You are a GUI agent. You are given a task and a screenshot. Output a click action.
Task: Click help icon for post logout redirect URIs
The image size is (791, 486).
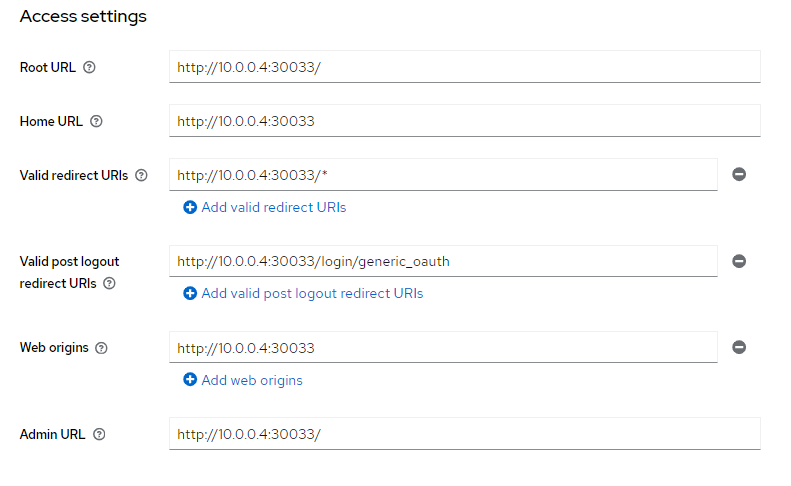(109, 283)
